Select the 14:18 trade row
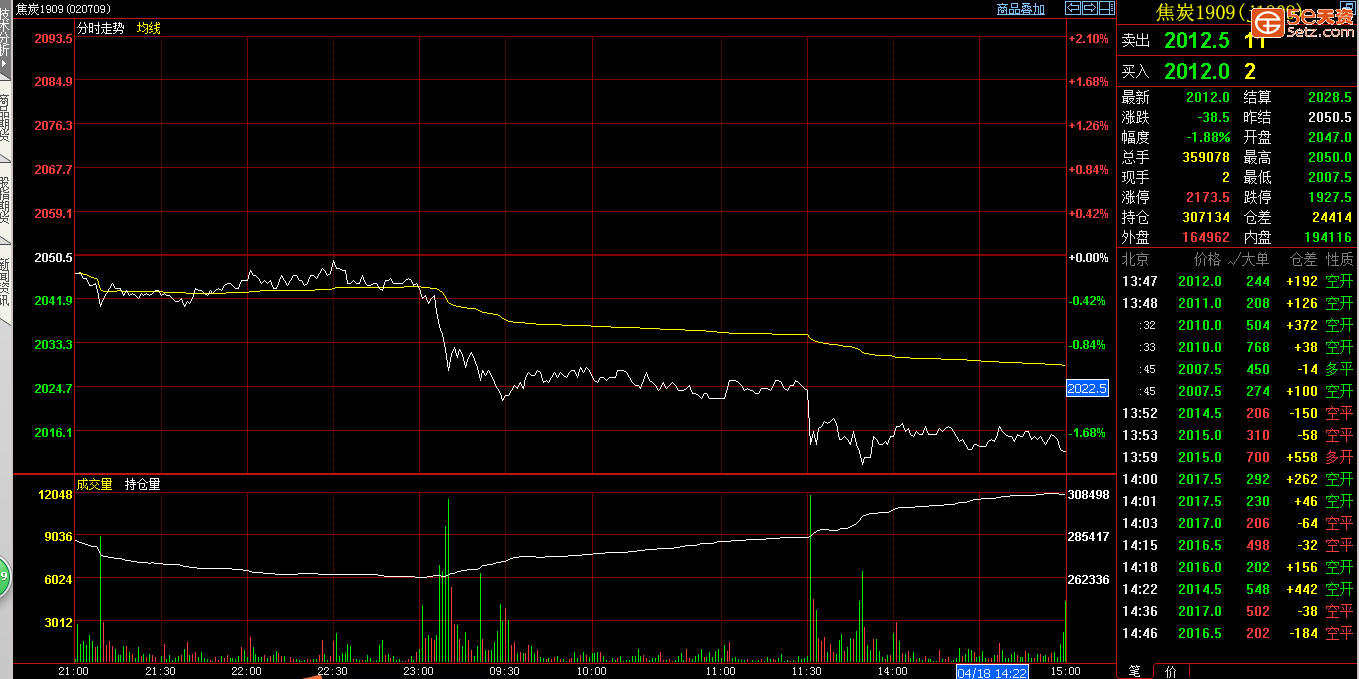The image size is (1359, 679). [1237, 567]
